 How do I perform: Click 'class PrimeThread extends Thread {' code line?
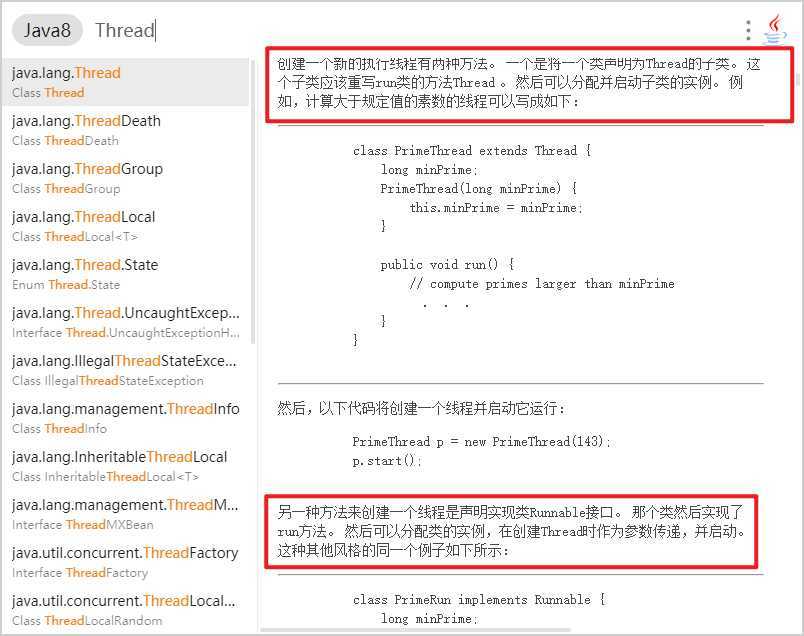[472, 151]
